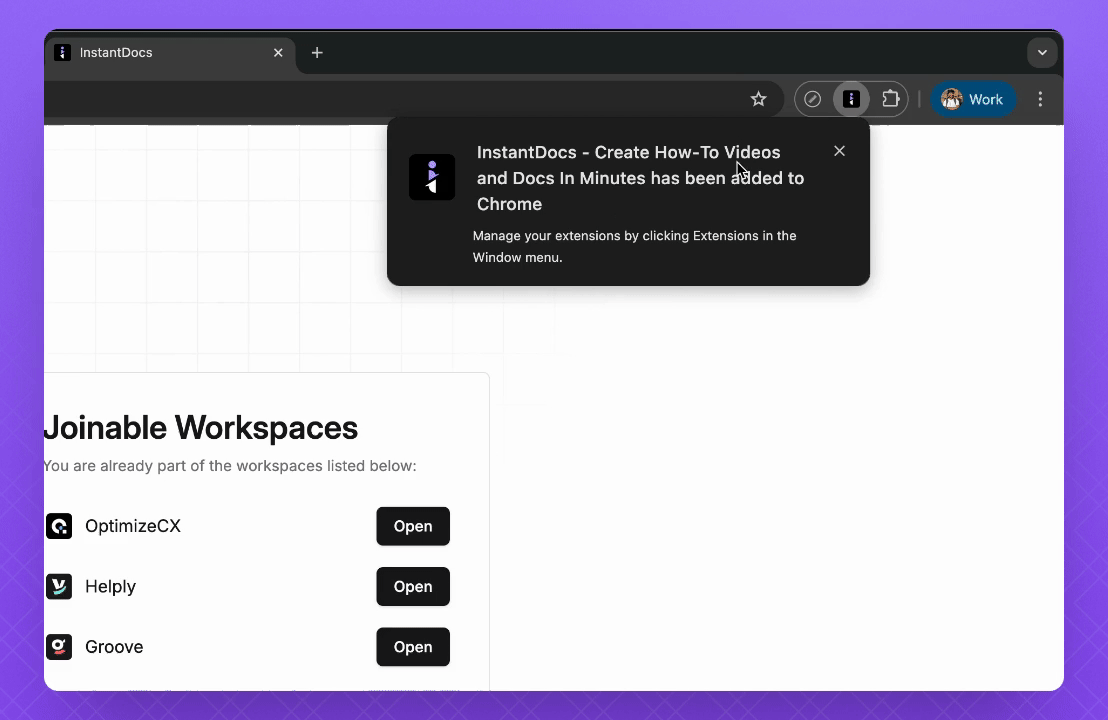Image resolution: width=1108 pixels, height=720 pixels.
Task: Open the Helply workspace
Action: point(413,586)
